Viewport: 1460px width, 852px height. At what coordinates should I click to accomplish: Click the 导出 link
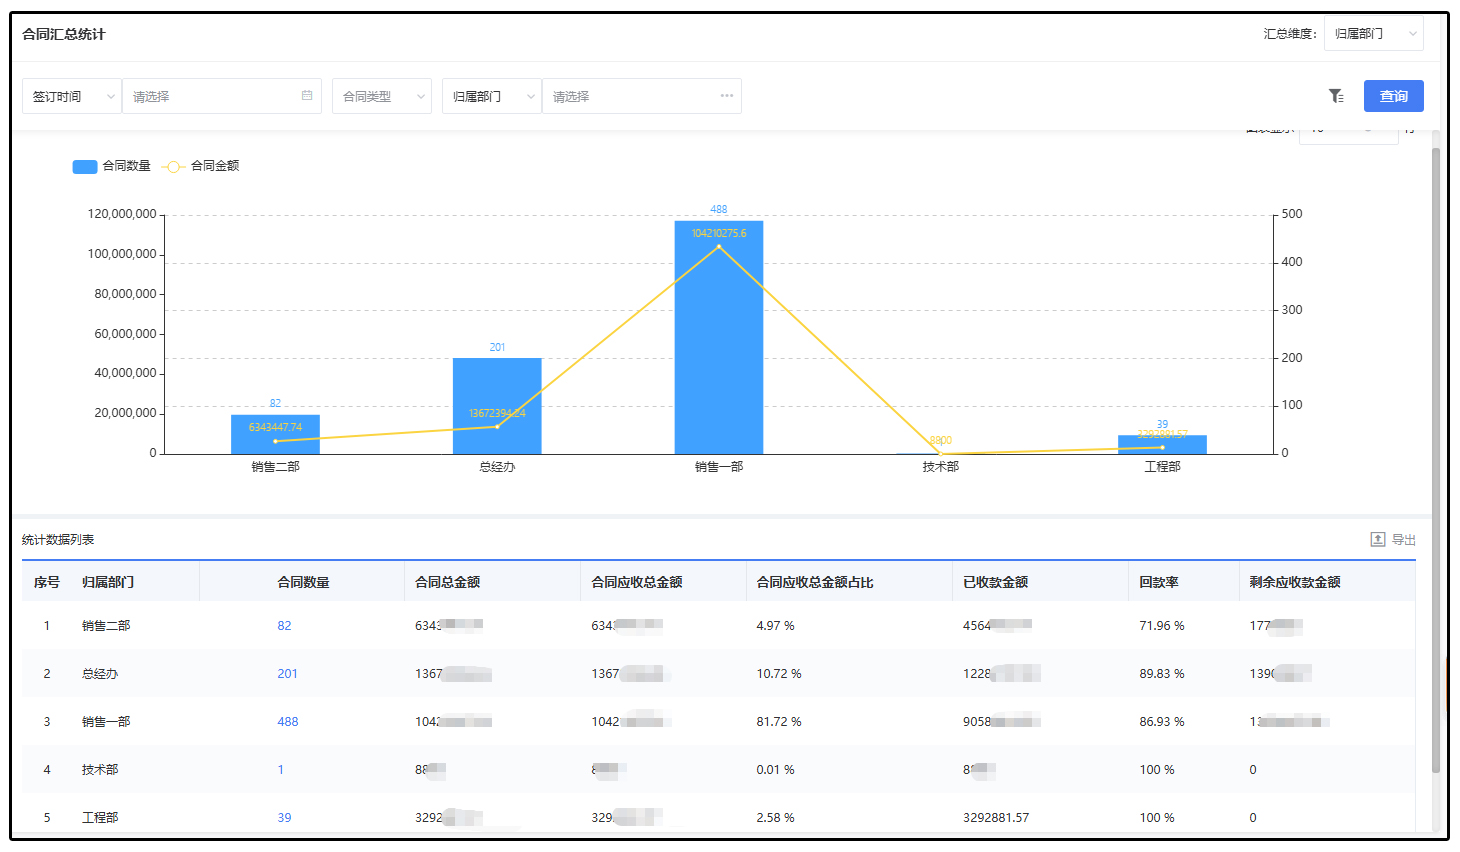pos(1403,540)
